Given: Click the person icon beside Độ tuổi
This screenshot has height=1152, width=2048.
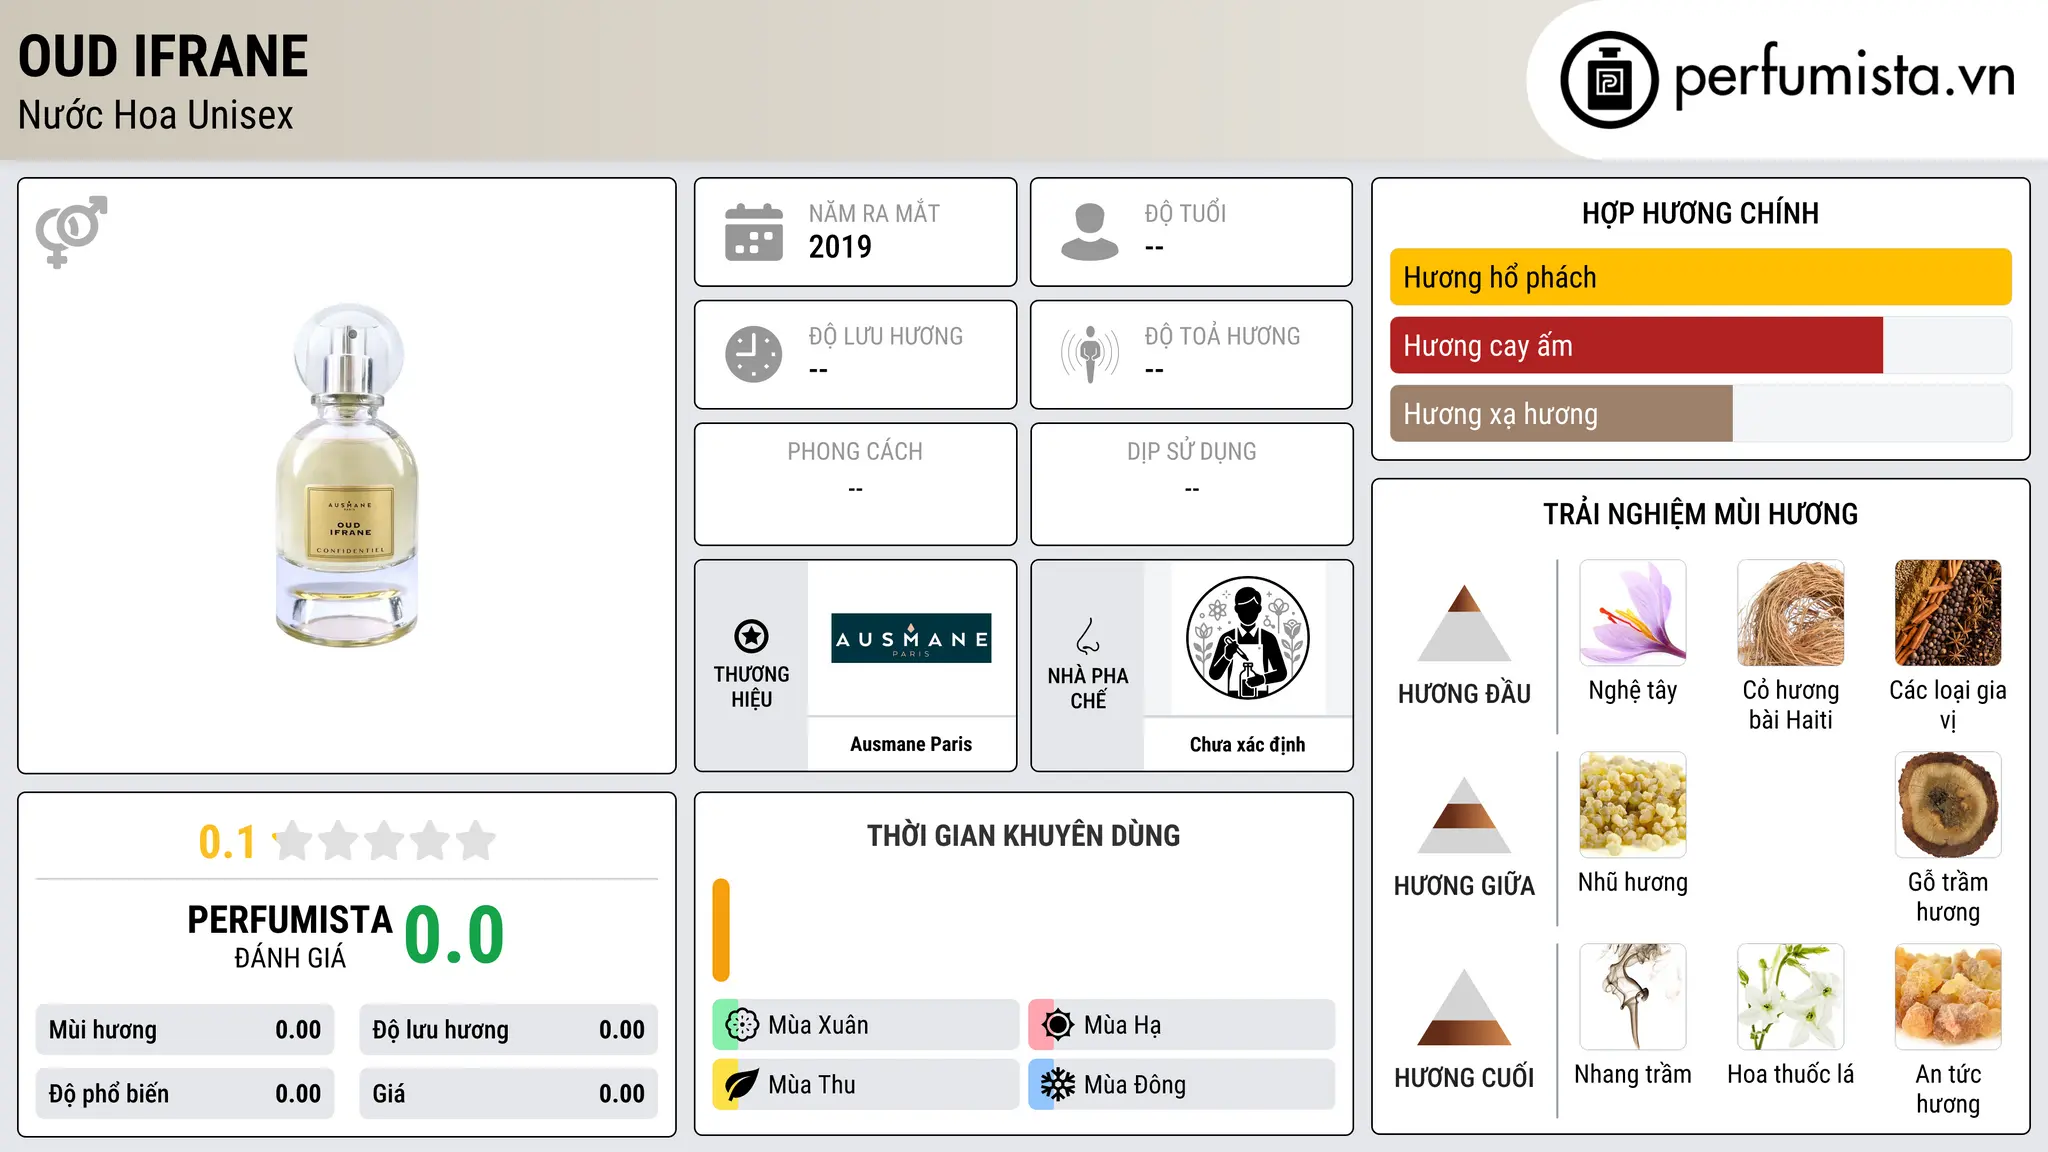Looking at the screenshot, I should (x=1089, y=232).
